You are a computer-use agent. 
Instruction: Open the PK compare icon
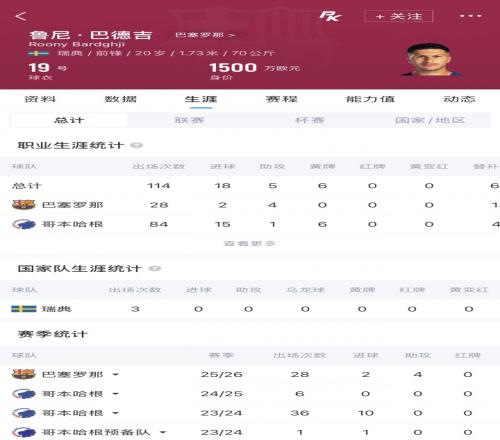tap(330, 16)
